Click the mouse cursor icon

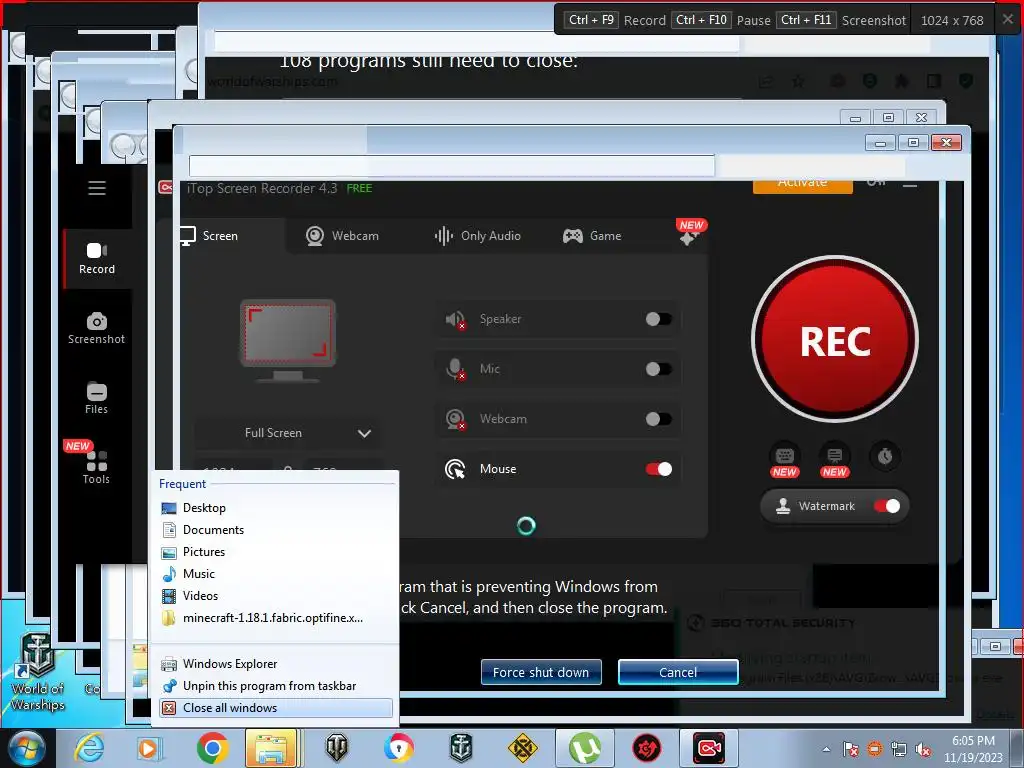tap(455, 469)
